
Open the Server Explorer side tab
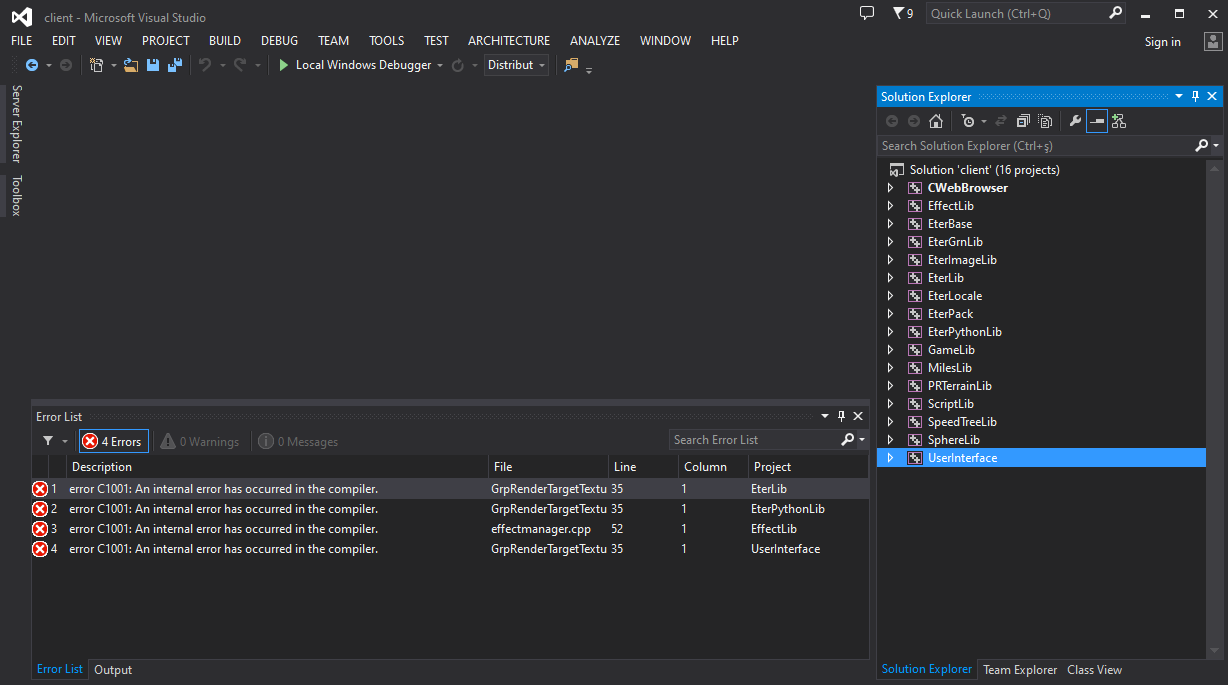(x=16, y=123)
